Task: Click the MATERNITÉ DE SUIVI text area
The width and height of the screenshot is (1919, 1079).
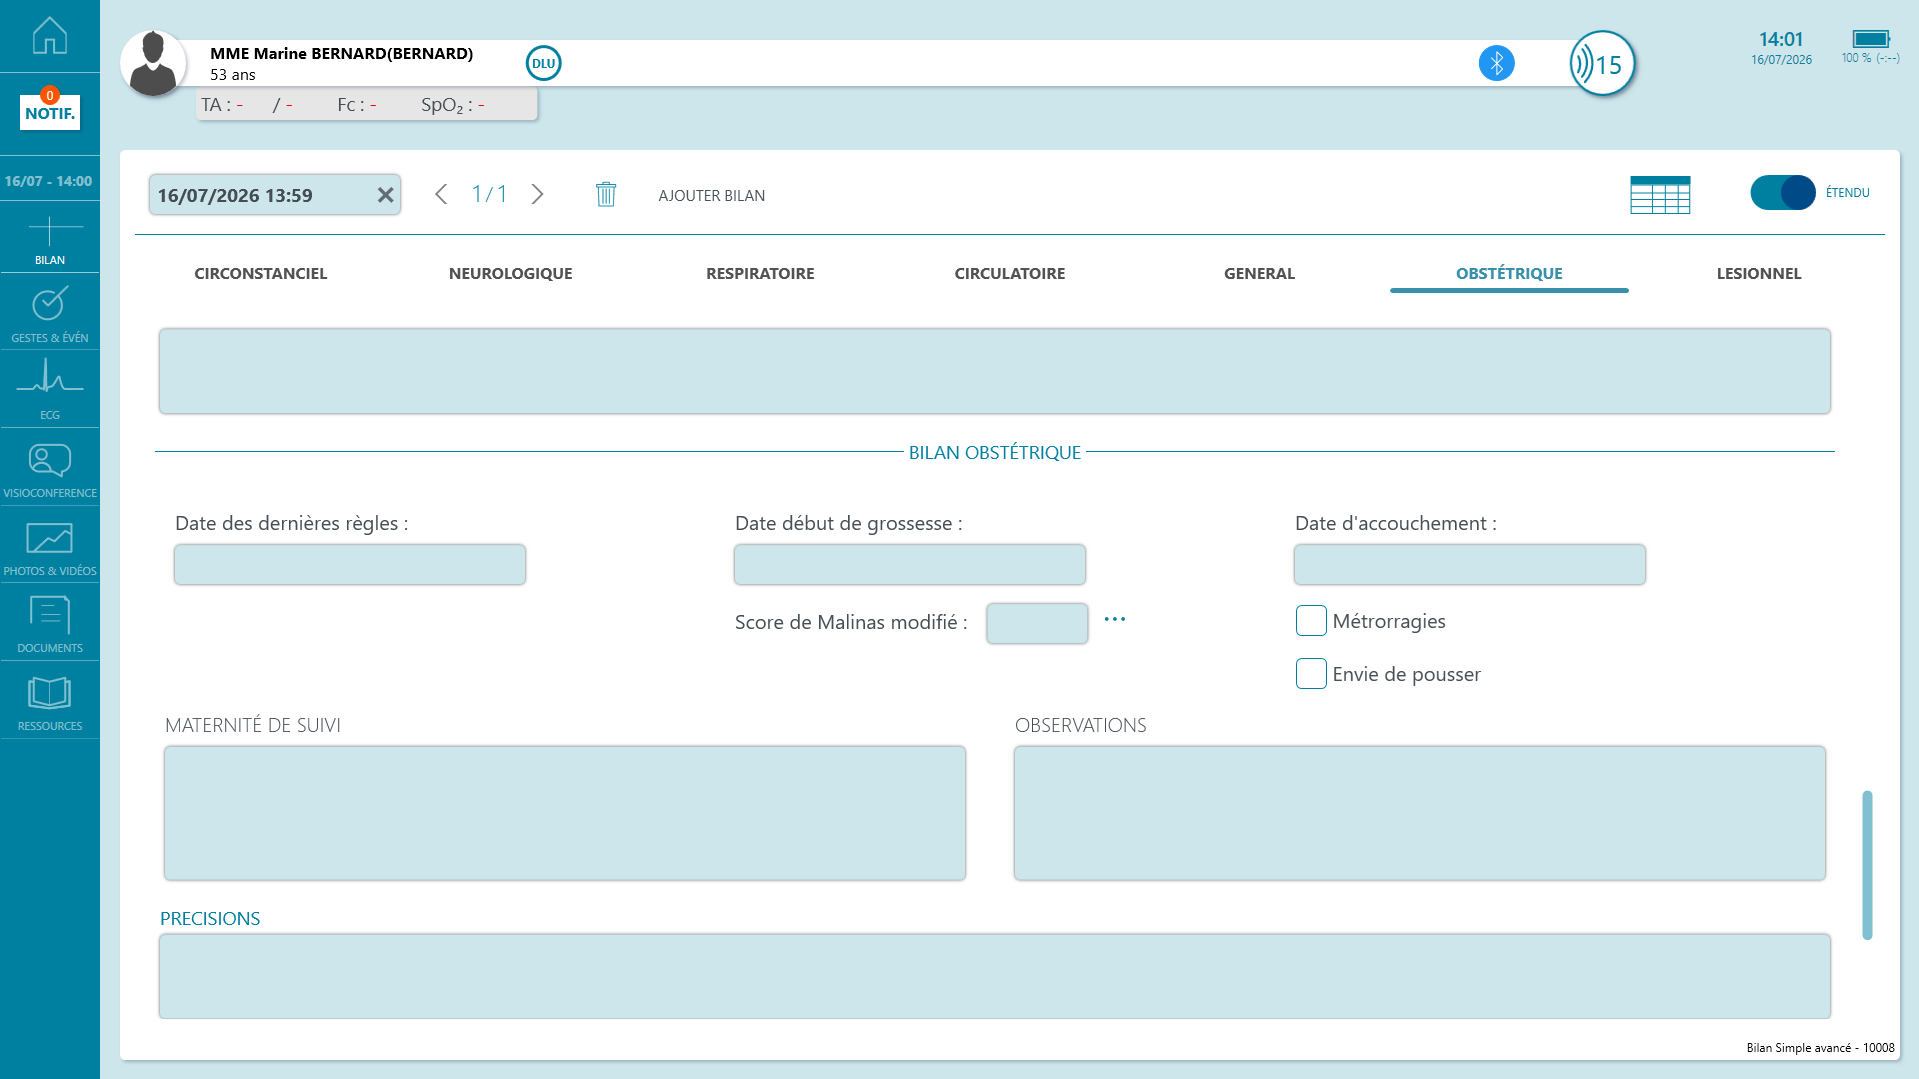Action: (x=565, y=813)
